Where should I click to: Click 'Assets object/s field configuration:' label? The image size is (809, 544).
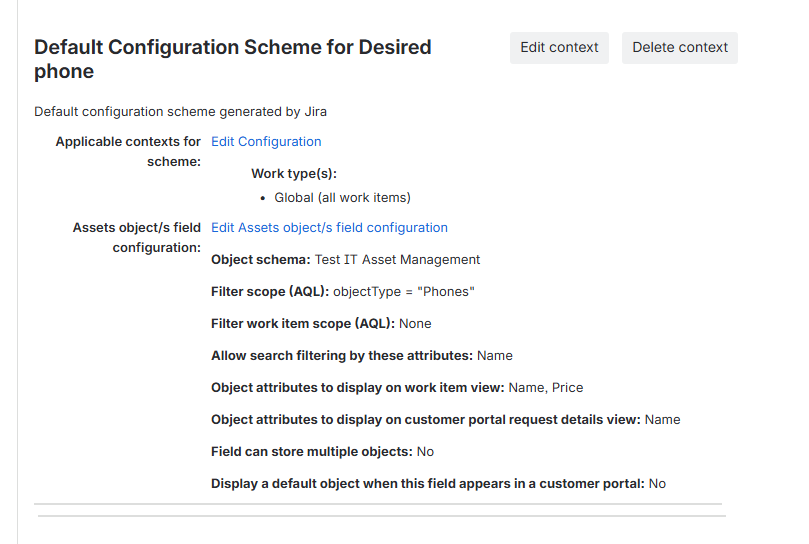point(137,237)
